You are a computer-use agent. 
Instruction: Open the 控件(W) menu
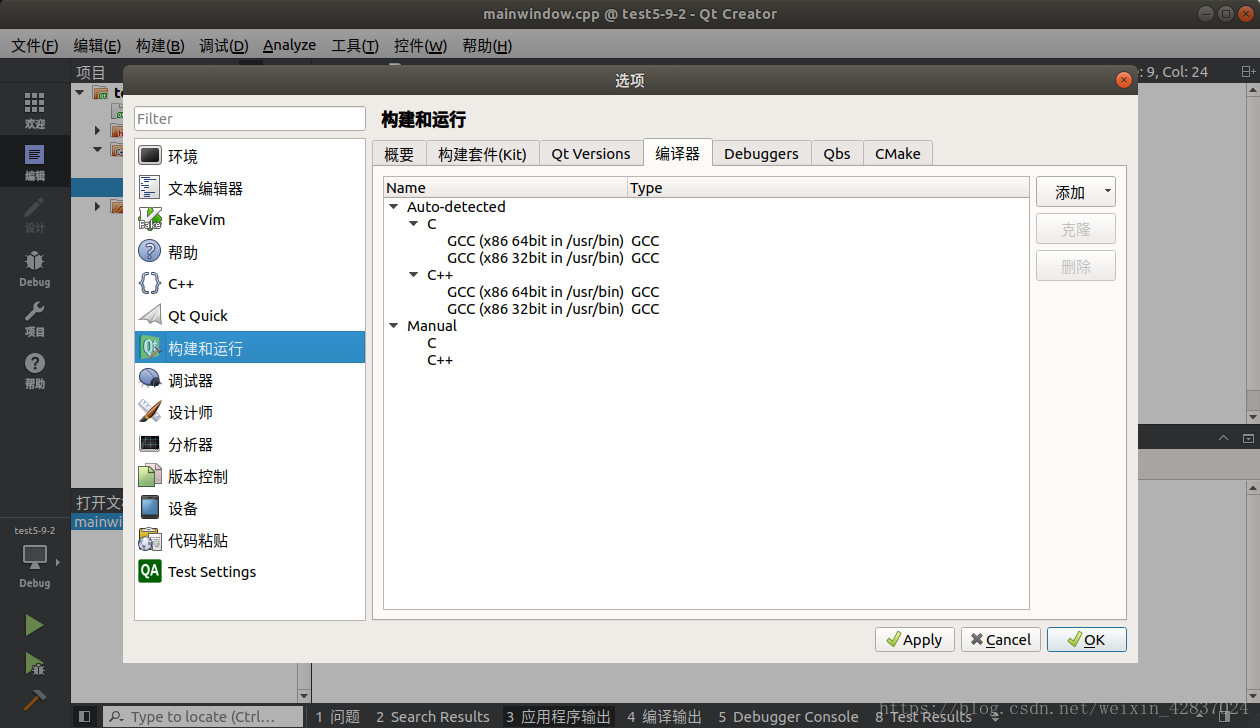tap(420, 46)
